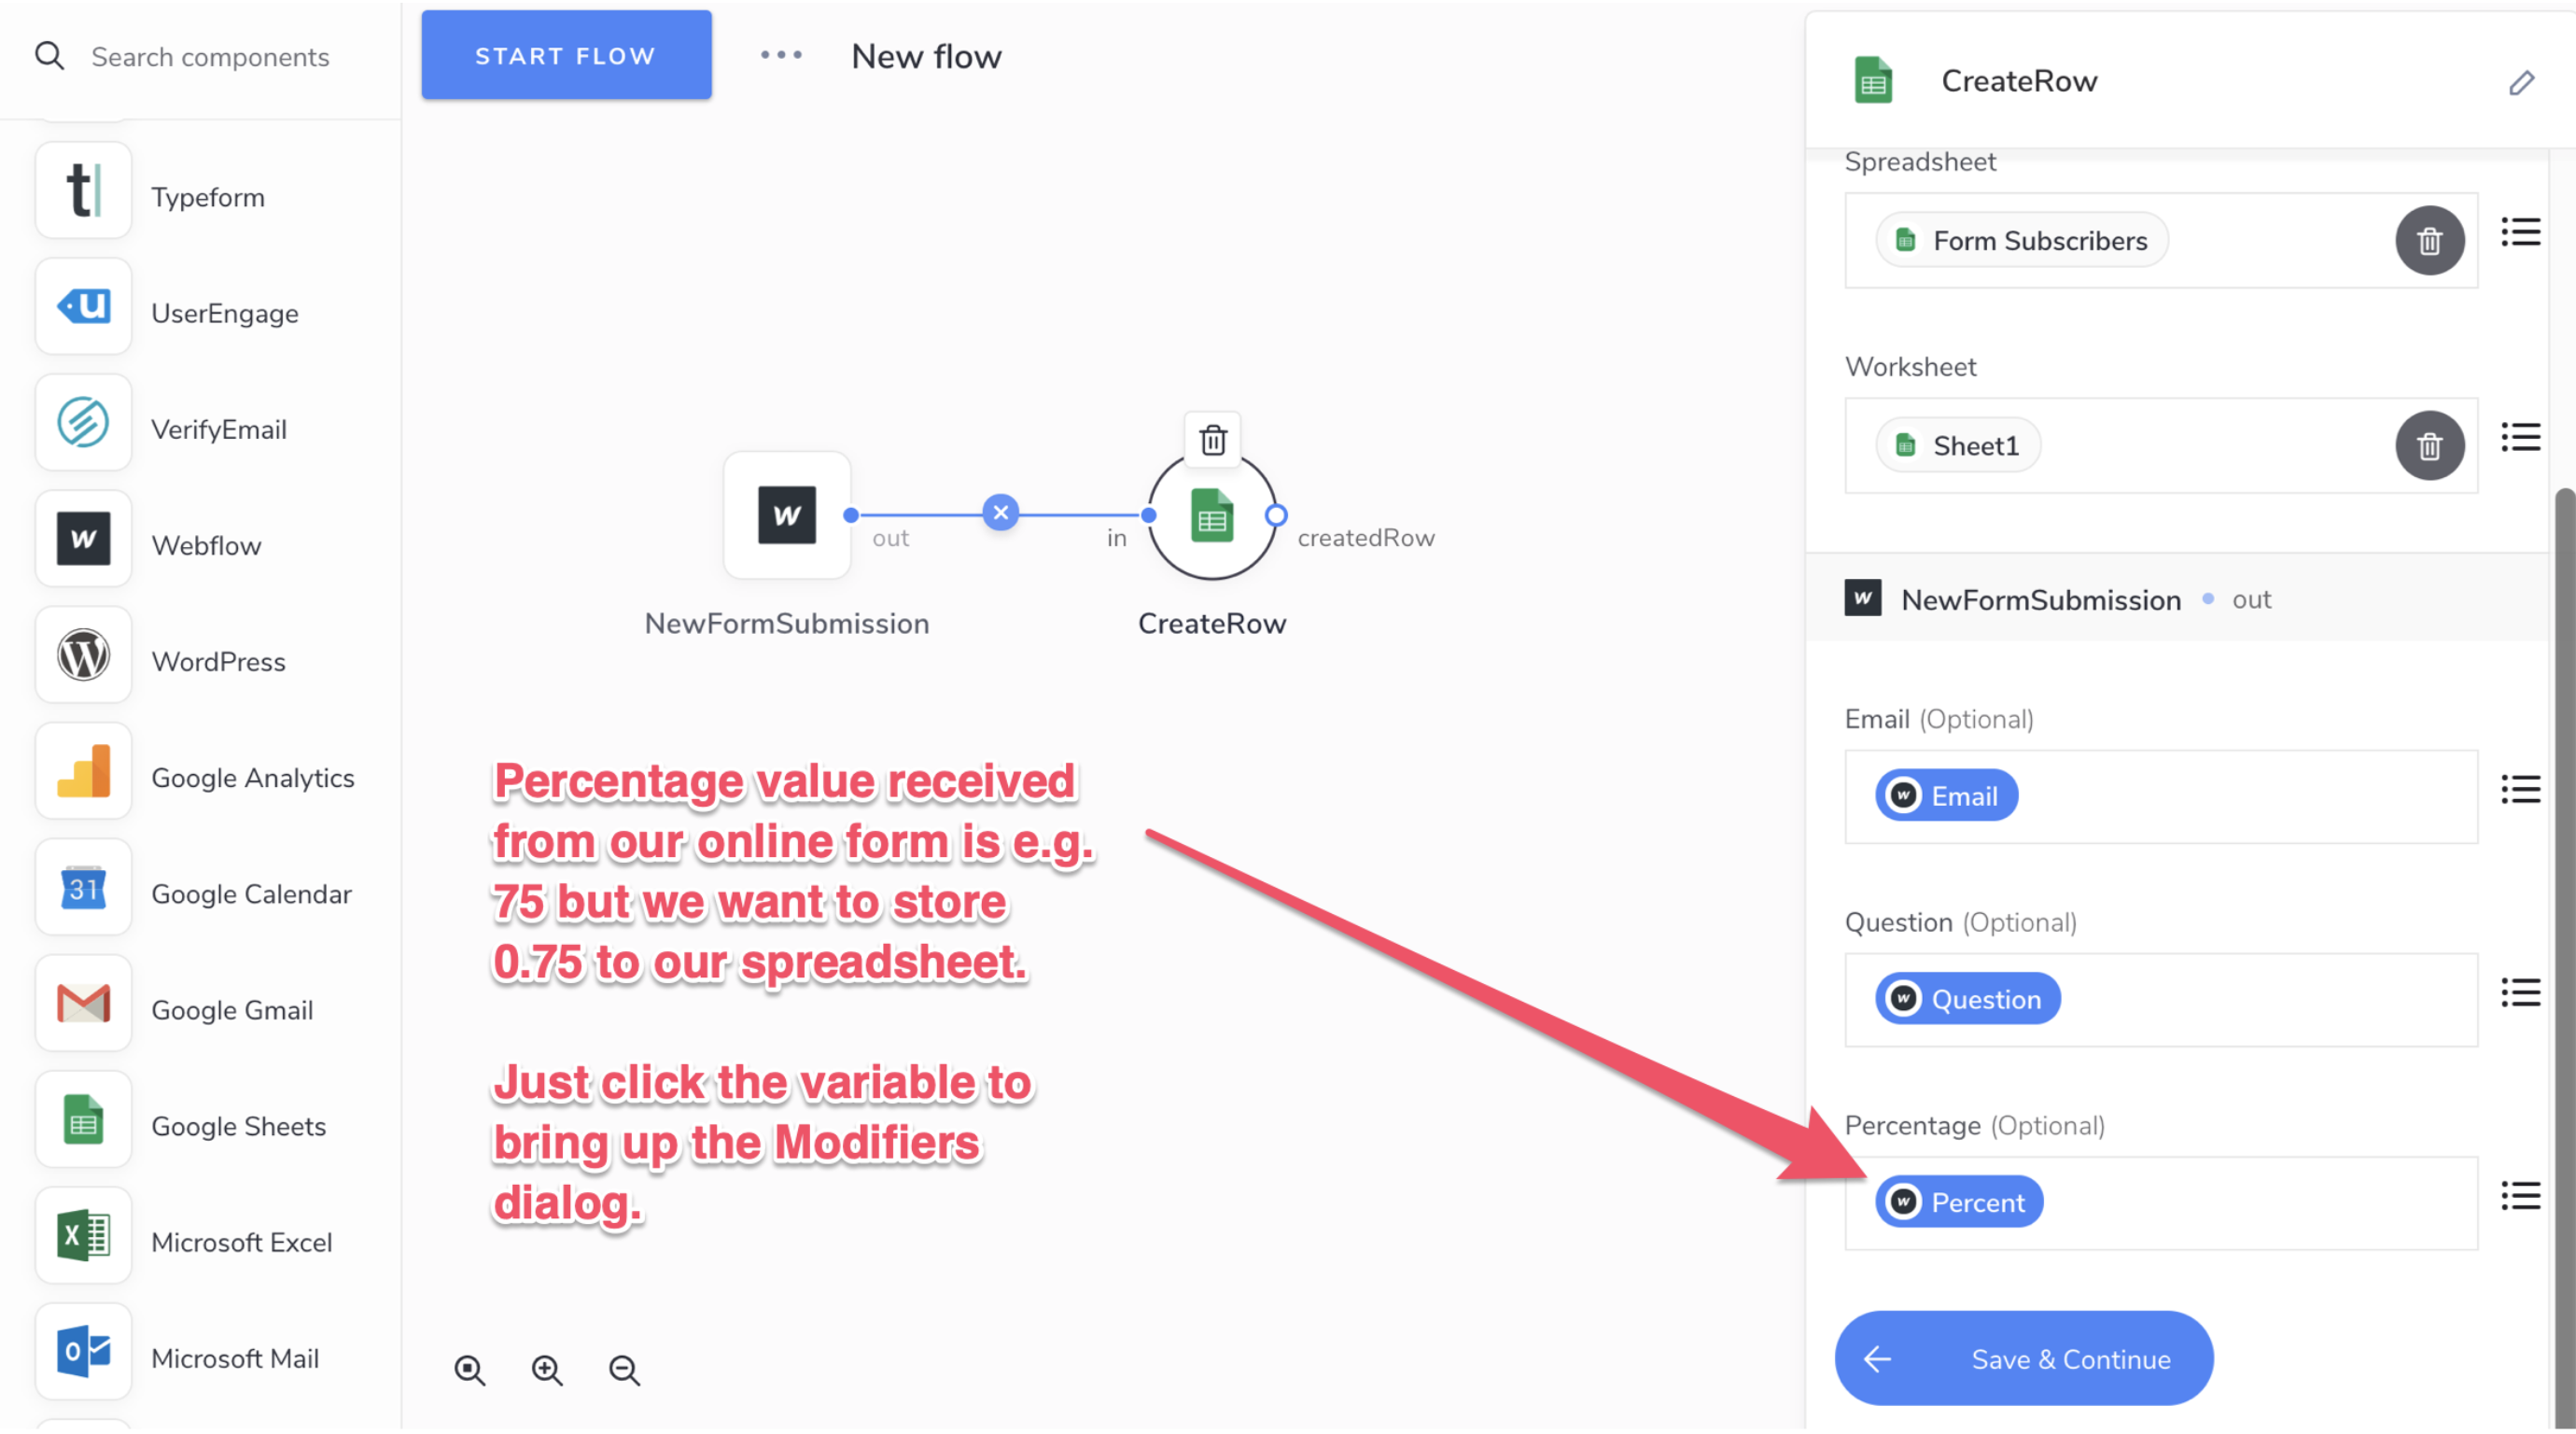Screen dimensions: 2576x1434
Task: Open the list menu beside Percentage field
Action: click(2520, 1196)
